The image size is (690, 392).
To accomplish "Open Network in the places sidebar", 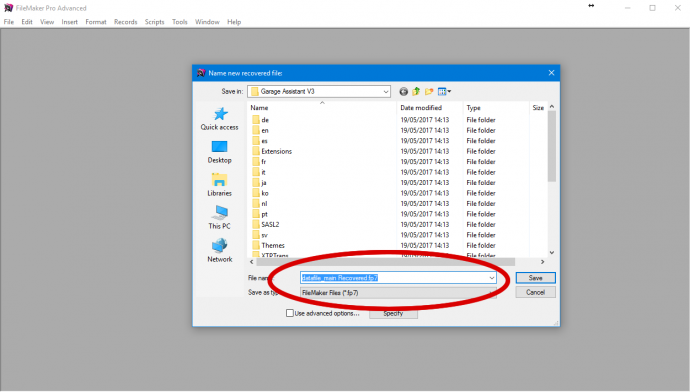I will 220,251.
